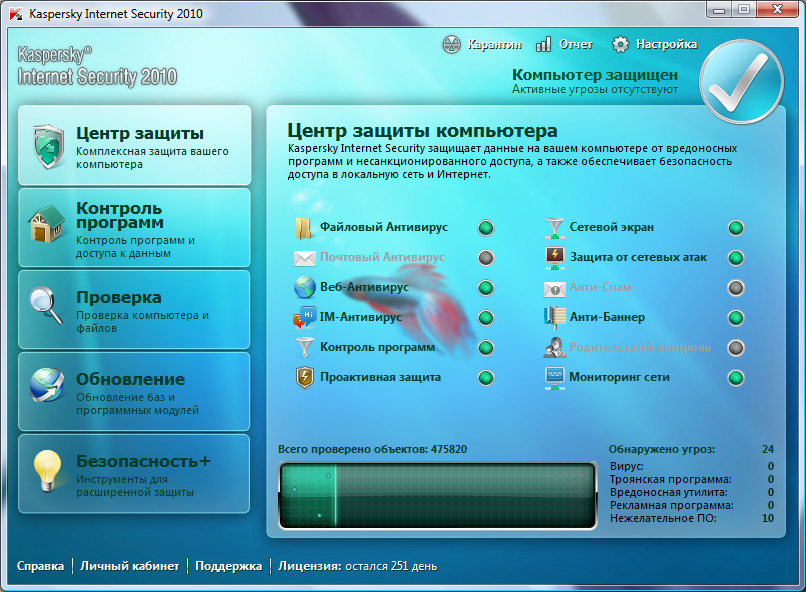Click Анти-Баннер label
This screenshot has width=806, height=592.
pos(607,317)
